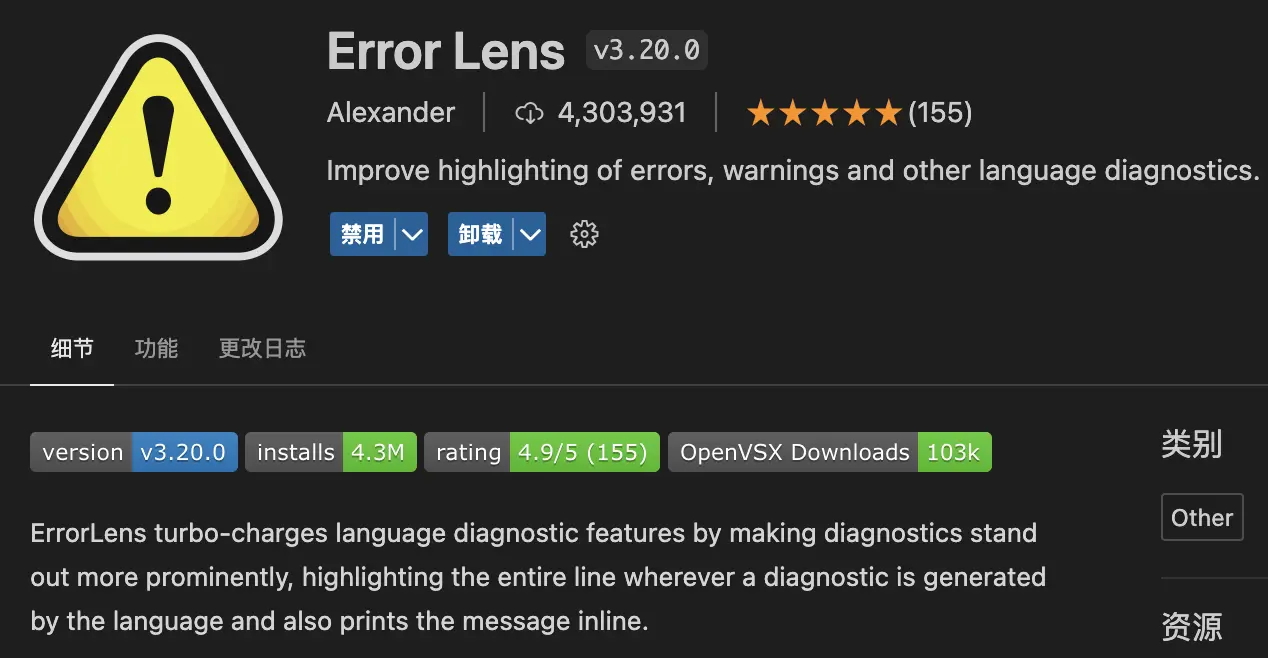Open the 更改日志 tab
This screenshot has width=1268, height=658.
click(262, 348)
